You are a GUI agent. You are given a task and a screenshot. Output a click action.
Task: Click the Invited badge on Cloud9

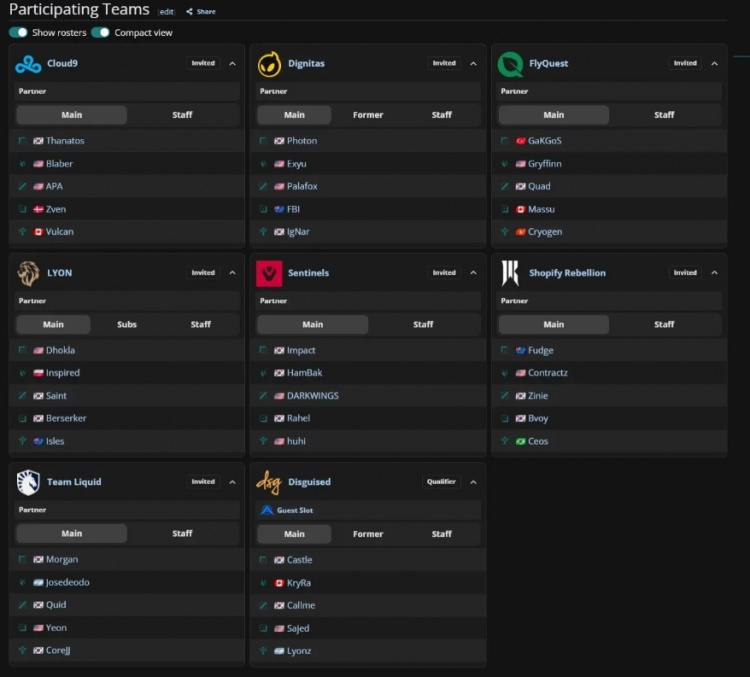point(203,63)
